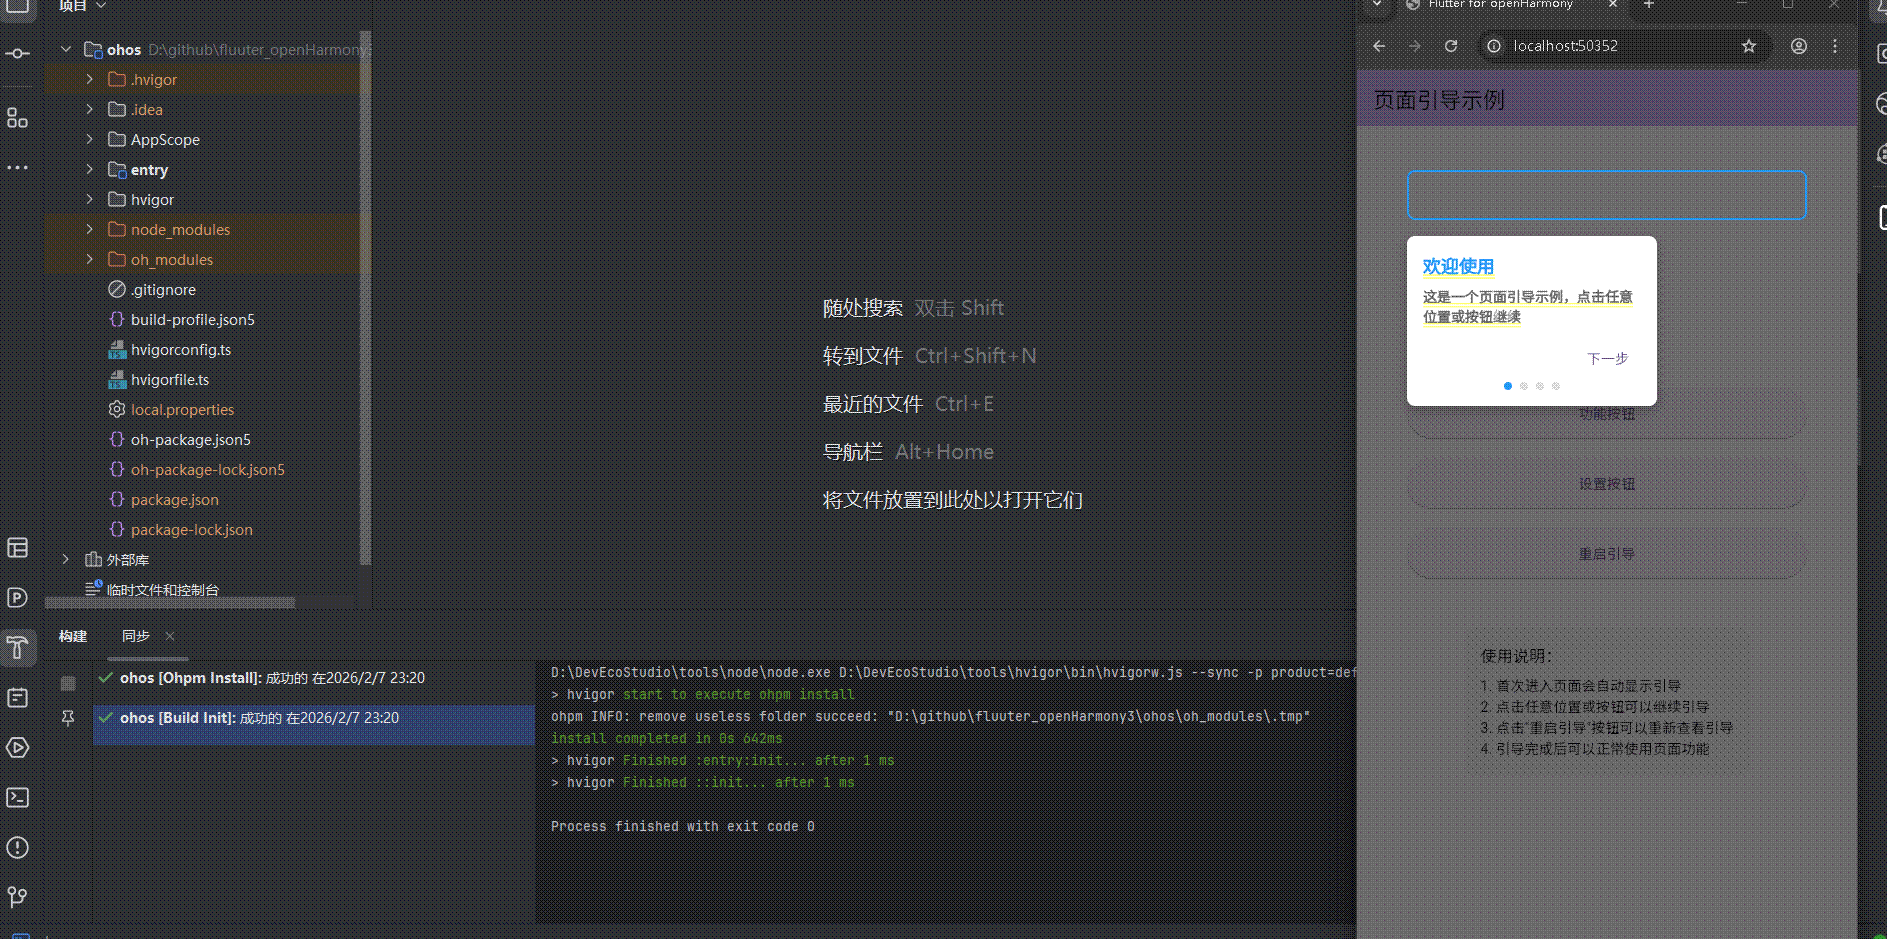
Task: Expand the oh_modules folder
Action: point(90,259)
